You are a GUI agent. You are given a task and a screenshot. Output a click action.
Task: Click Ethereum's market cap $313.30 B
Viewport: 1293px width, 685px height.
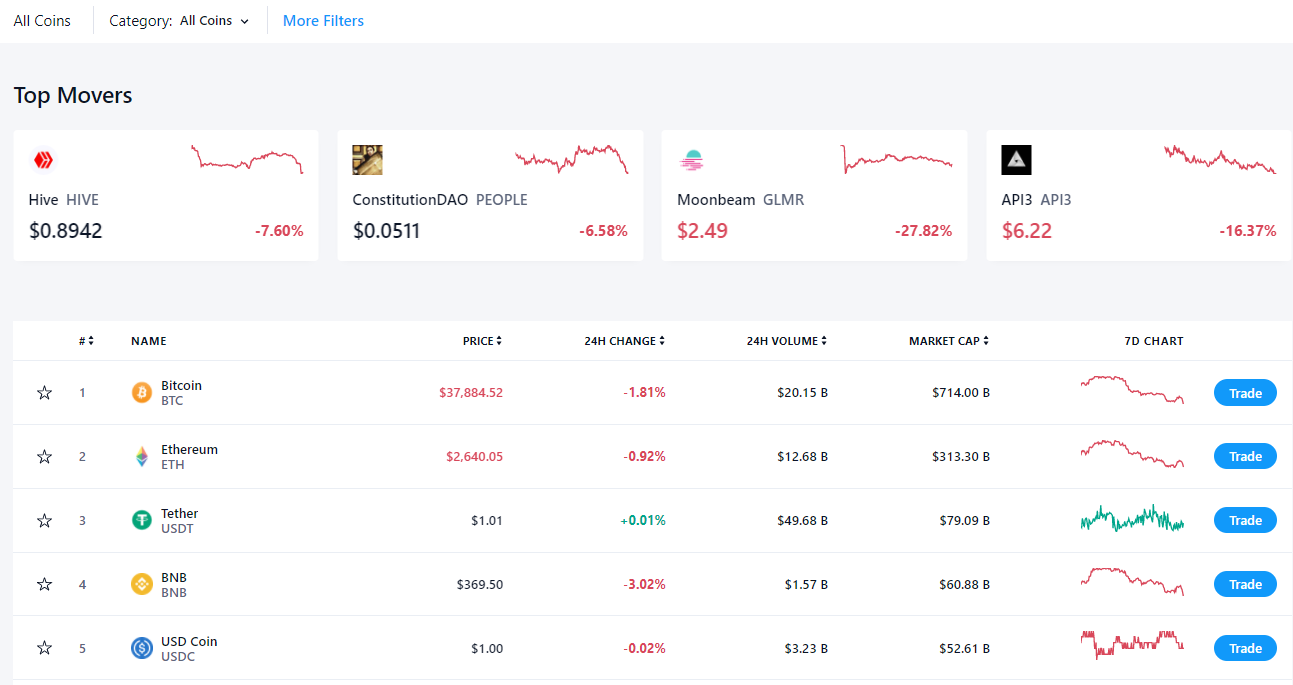[961, 457]
